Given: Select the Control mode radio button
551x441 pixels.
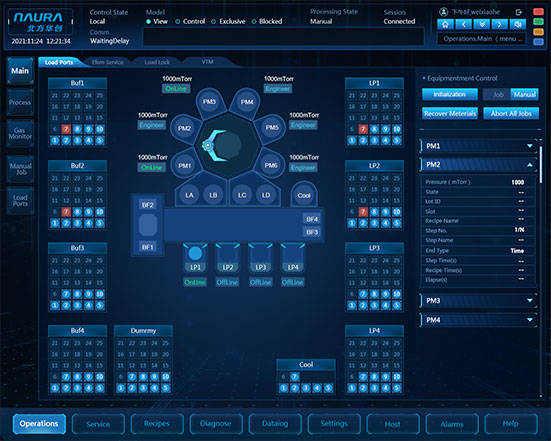Looking at the screenshot, I should click(190, 21).
